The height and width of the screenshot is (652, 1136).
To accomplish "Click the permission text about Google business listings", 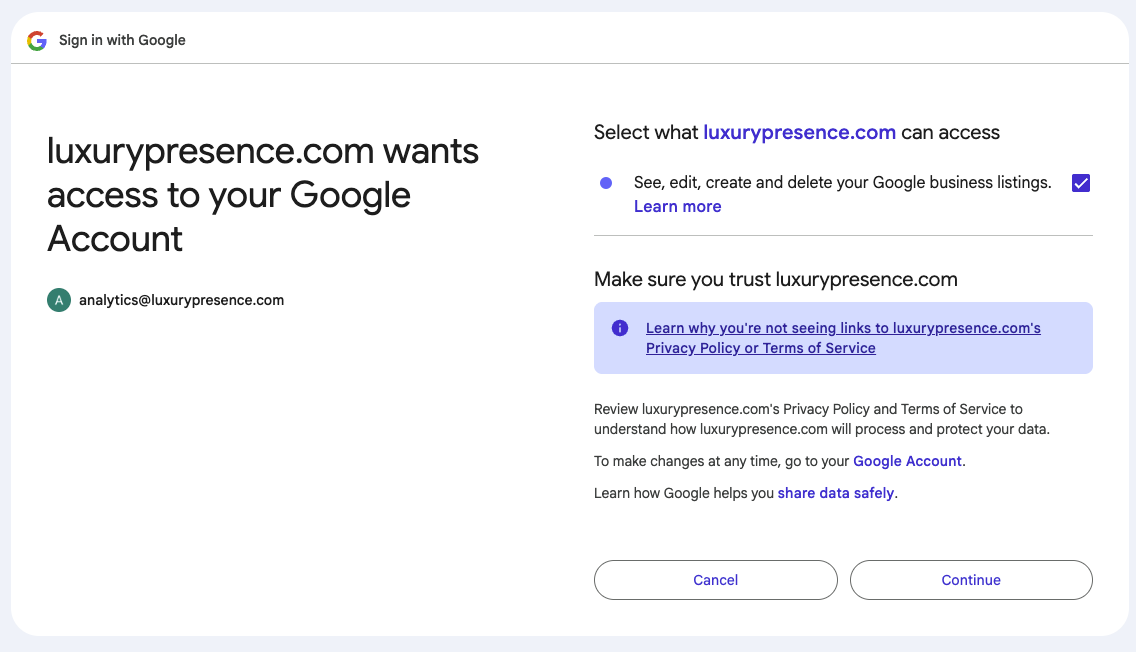I will [x=842, y=183].
